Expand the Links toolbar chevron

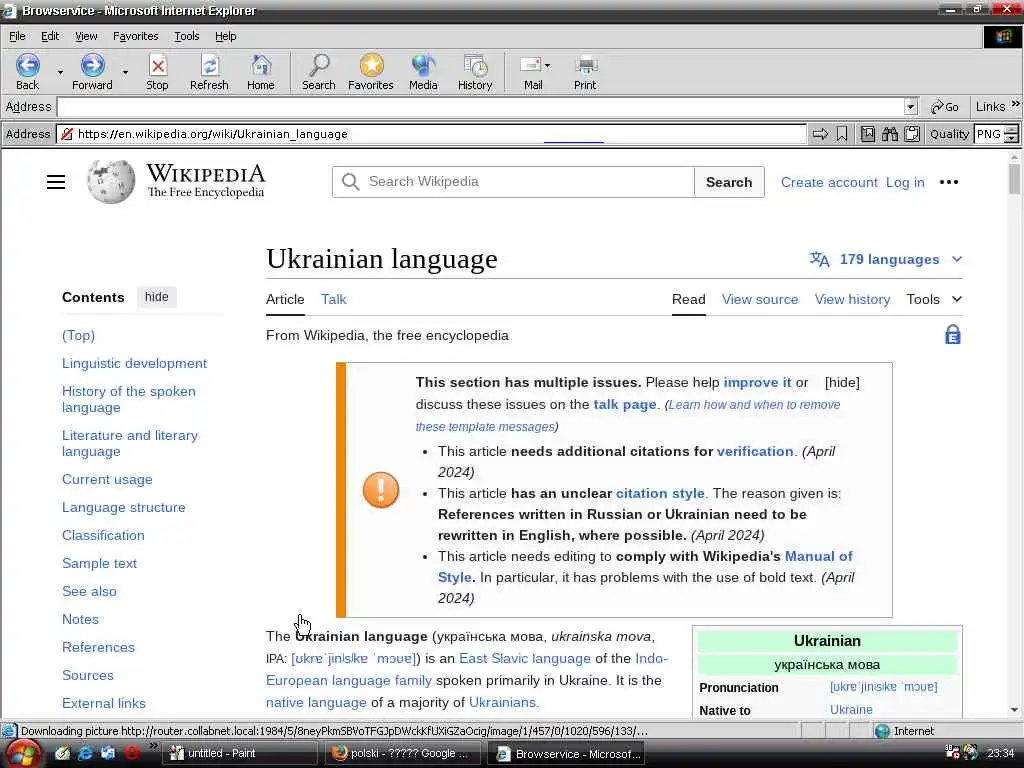1016,104
